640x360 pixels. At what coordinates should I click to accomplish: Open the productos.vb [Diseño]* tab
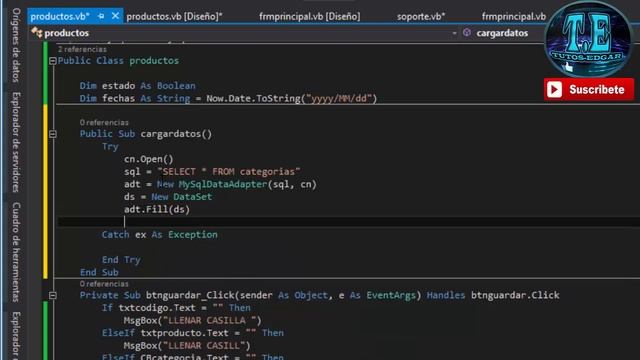point(174,16)
